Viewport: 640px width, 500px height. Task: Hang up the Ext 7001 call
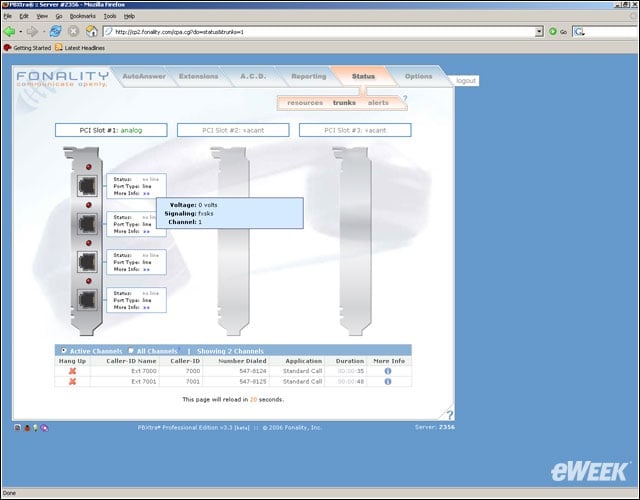(72, 382)
